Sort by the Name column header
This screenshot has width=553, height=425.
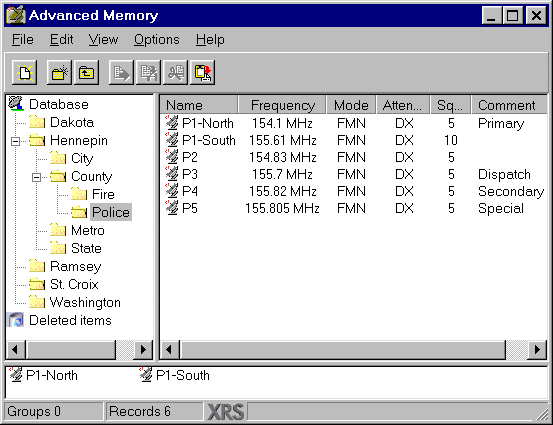(199, 105)
